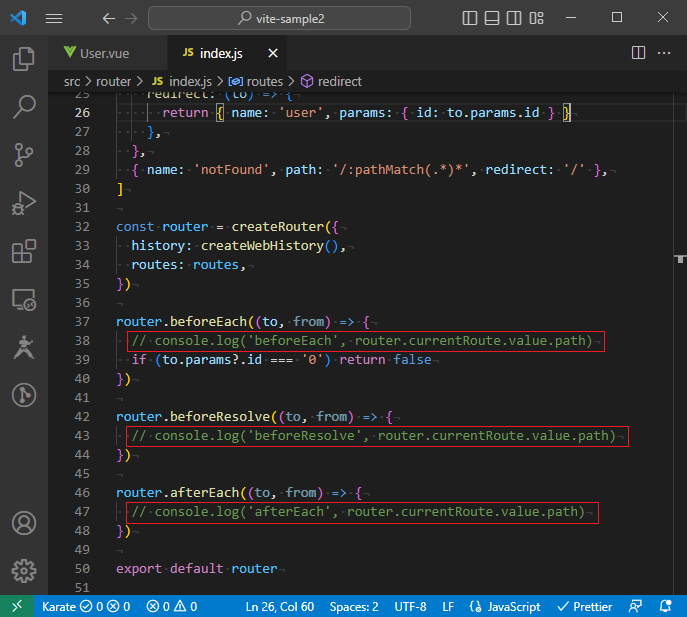Click Ln 26, Col 60 cursor position
687x617 pixels.
coord(280,606)
